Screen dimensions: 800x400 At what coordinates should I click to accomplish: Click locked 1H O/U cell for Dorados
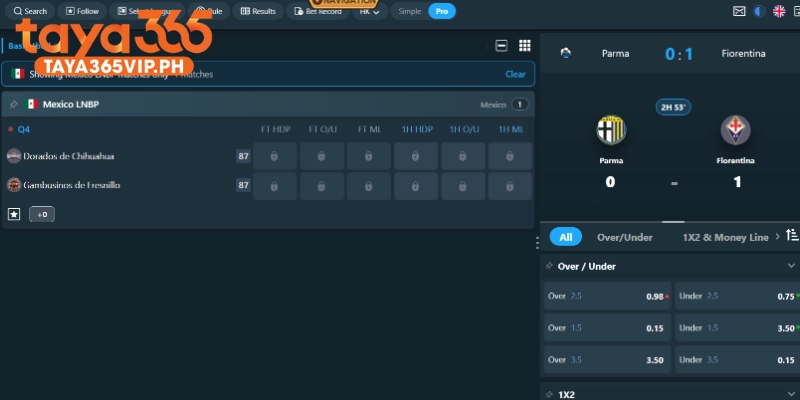coord(463,156)
